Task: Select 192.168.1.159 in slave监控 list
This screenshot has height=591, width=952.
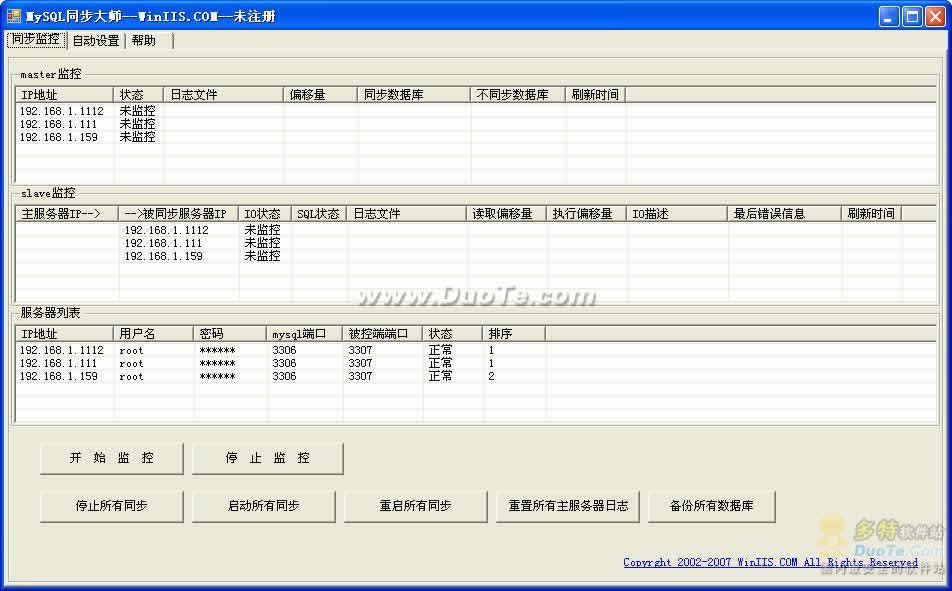Action: [x=163, y=256]
